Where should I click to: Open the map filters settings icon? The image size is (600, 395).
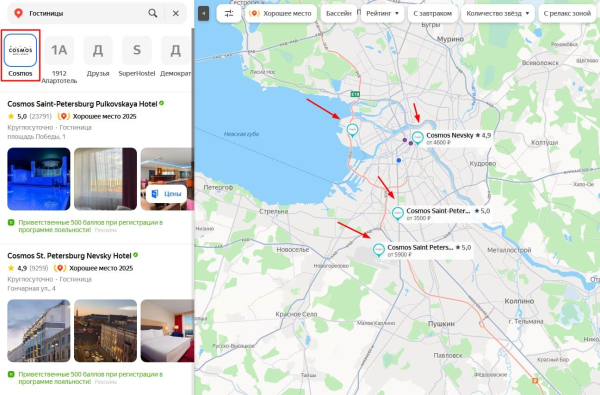click(229, 13)
